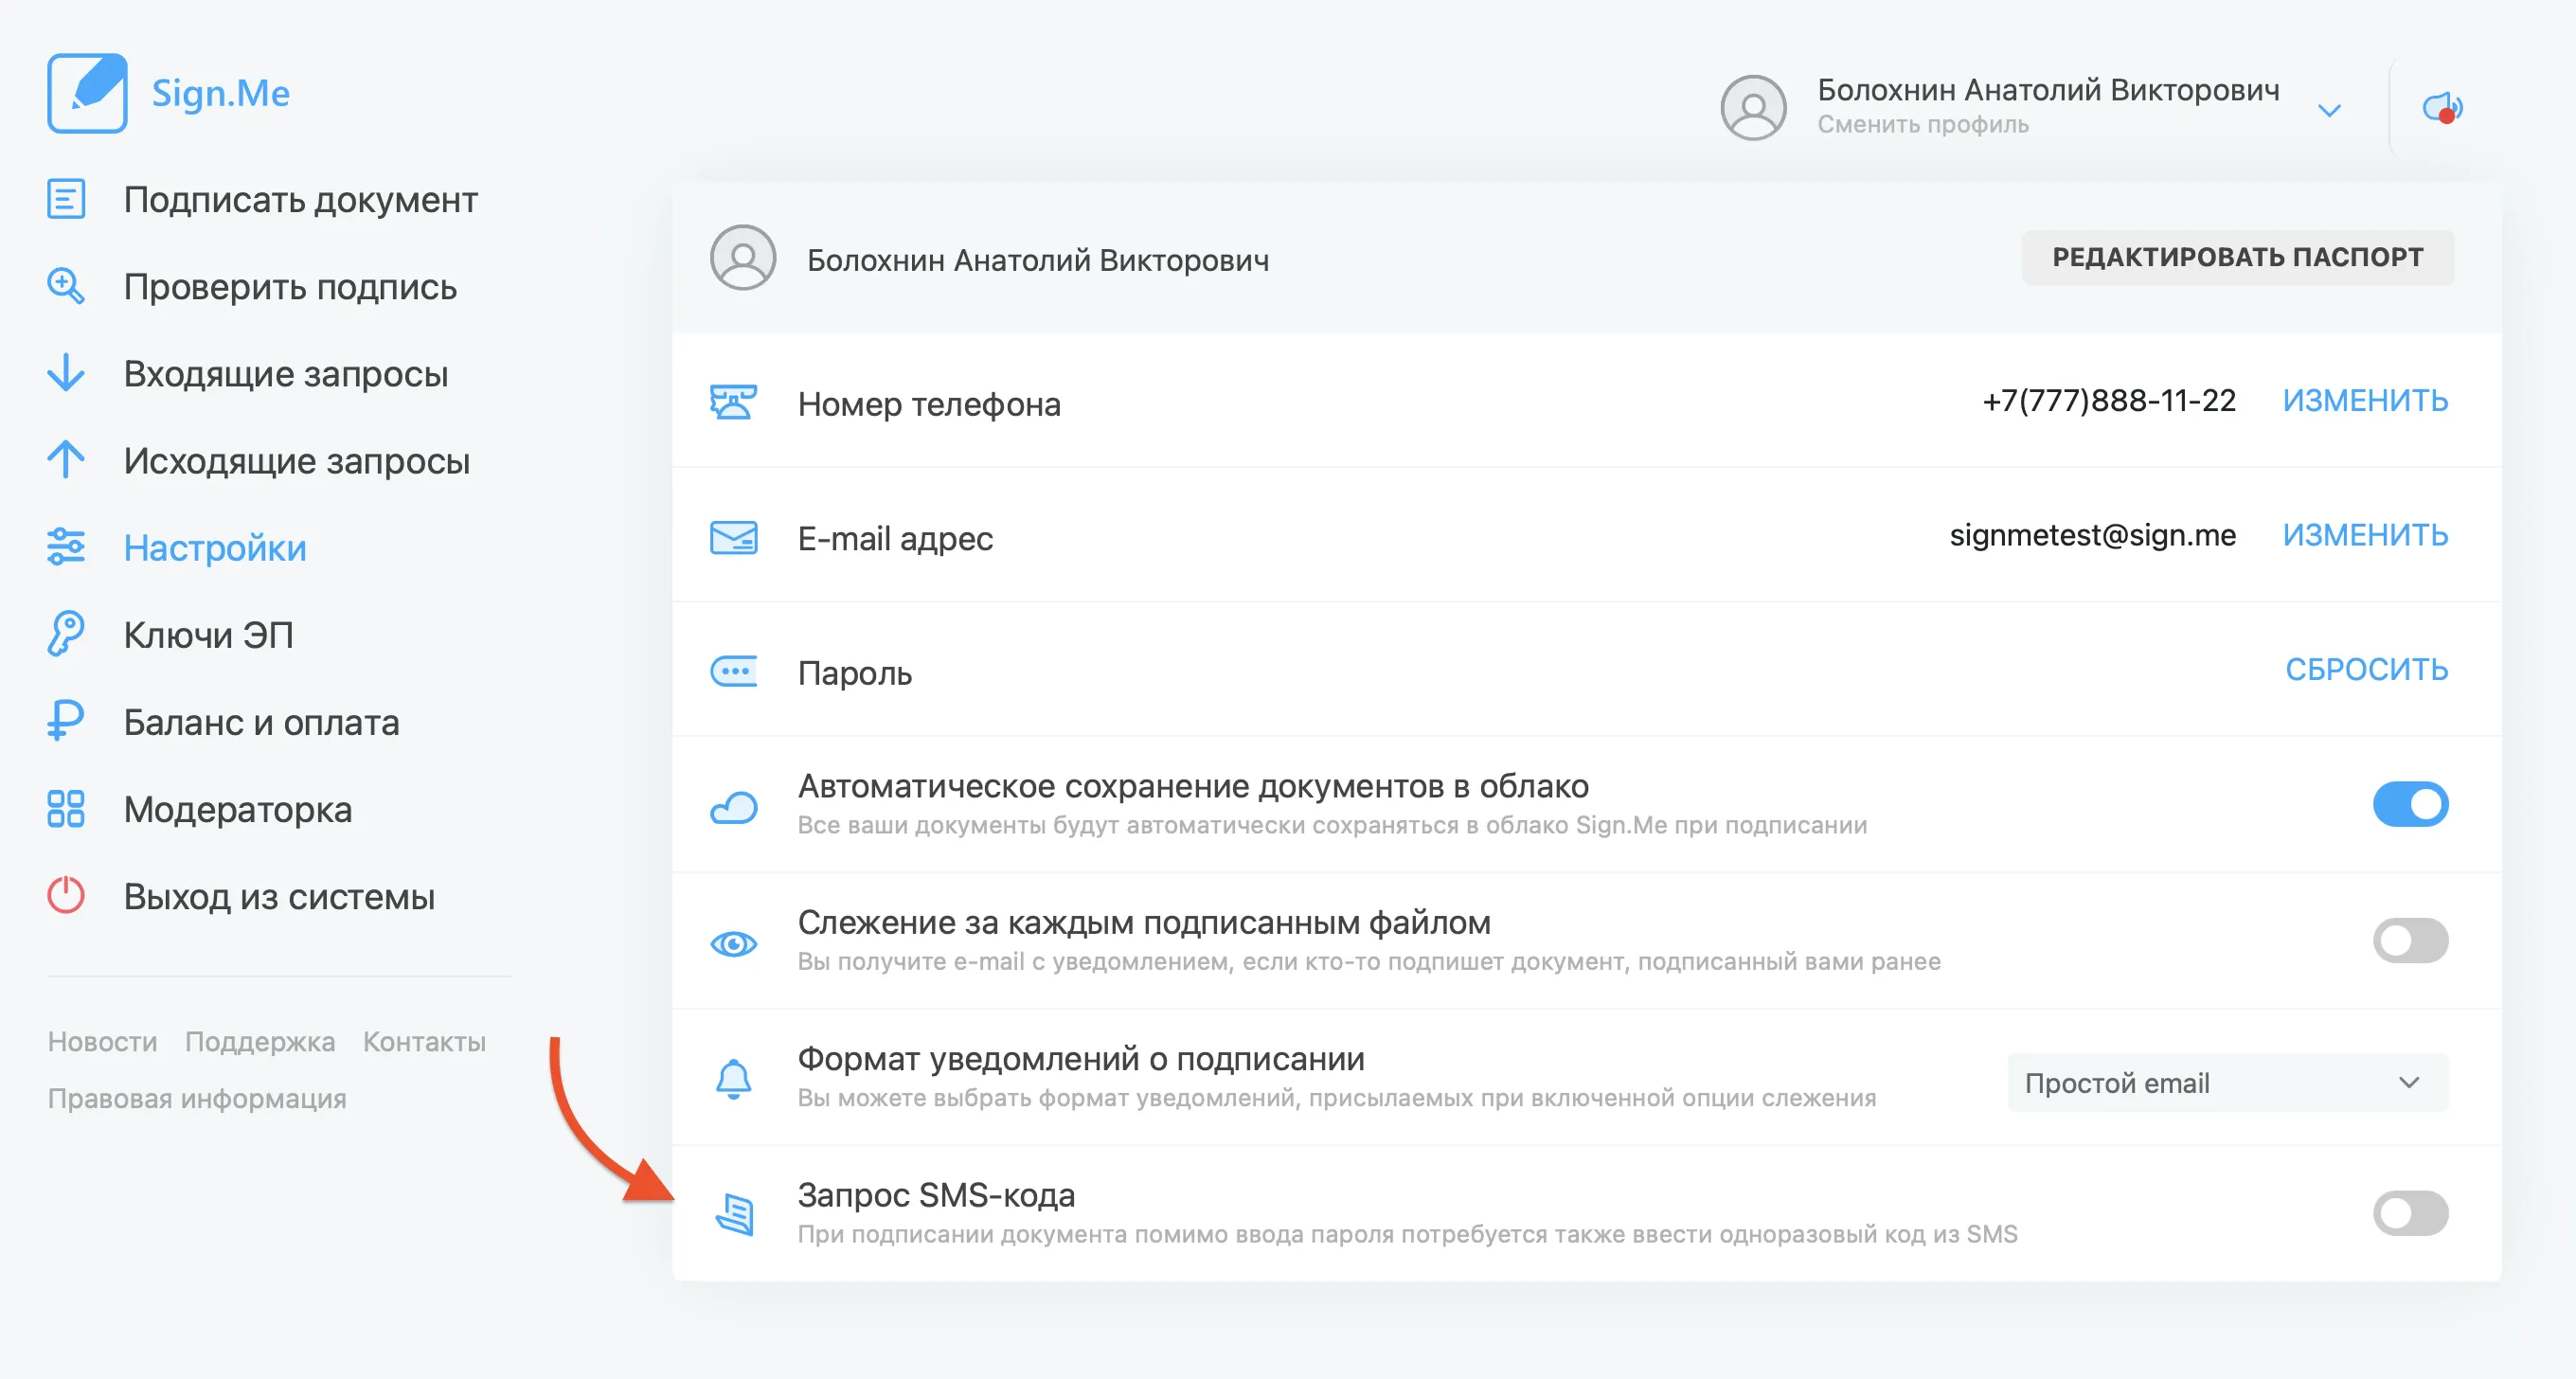
Task: Click the Пароль label
Action: 854,673
